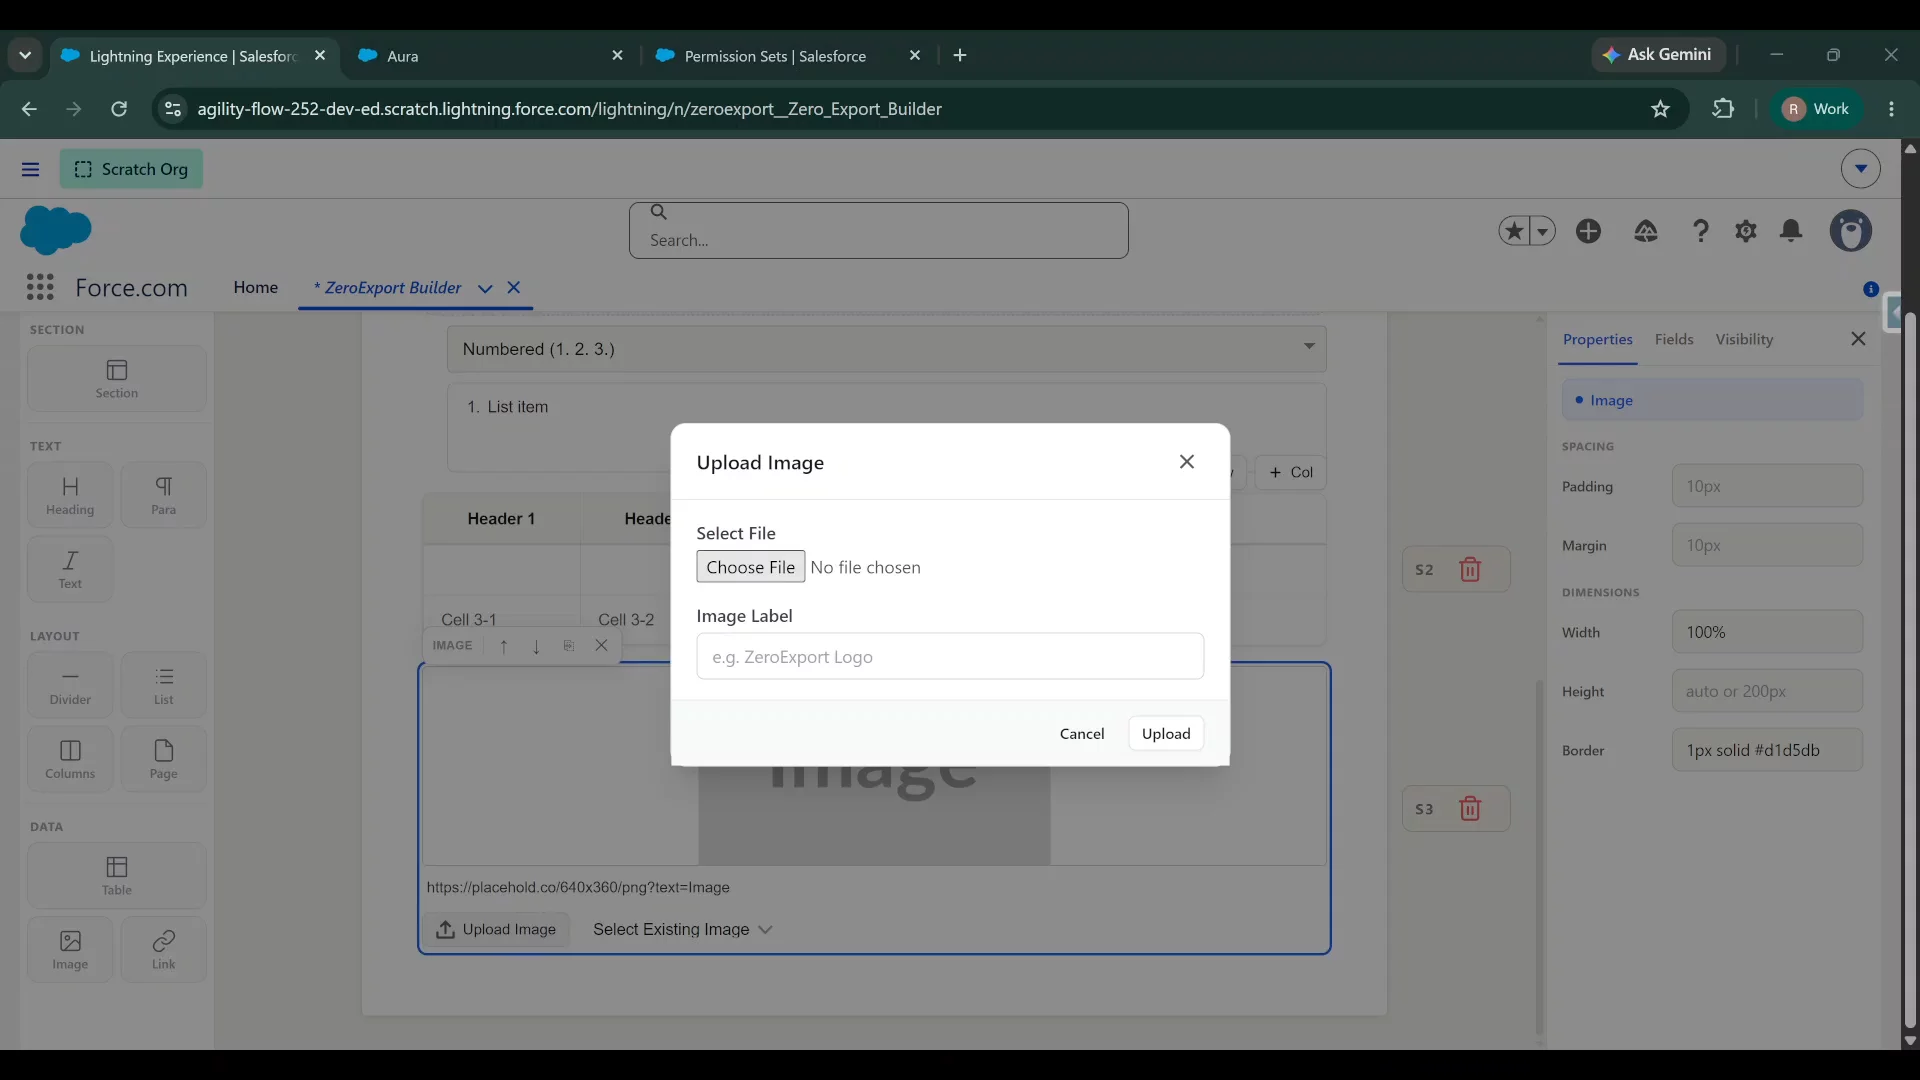The width and height of the screenshot is (1920, 1080).
Task: Insert a Para element
Action: [163, 495]
